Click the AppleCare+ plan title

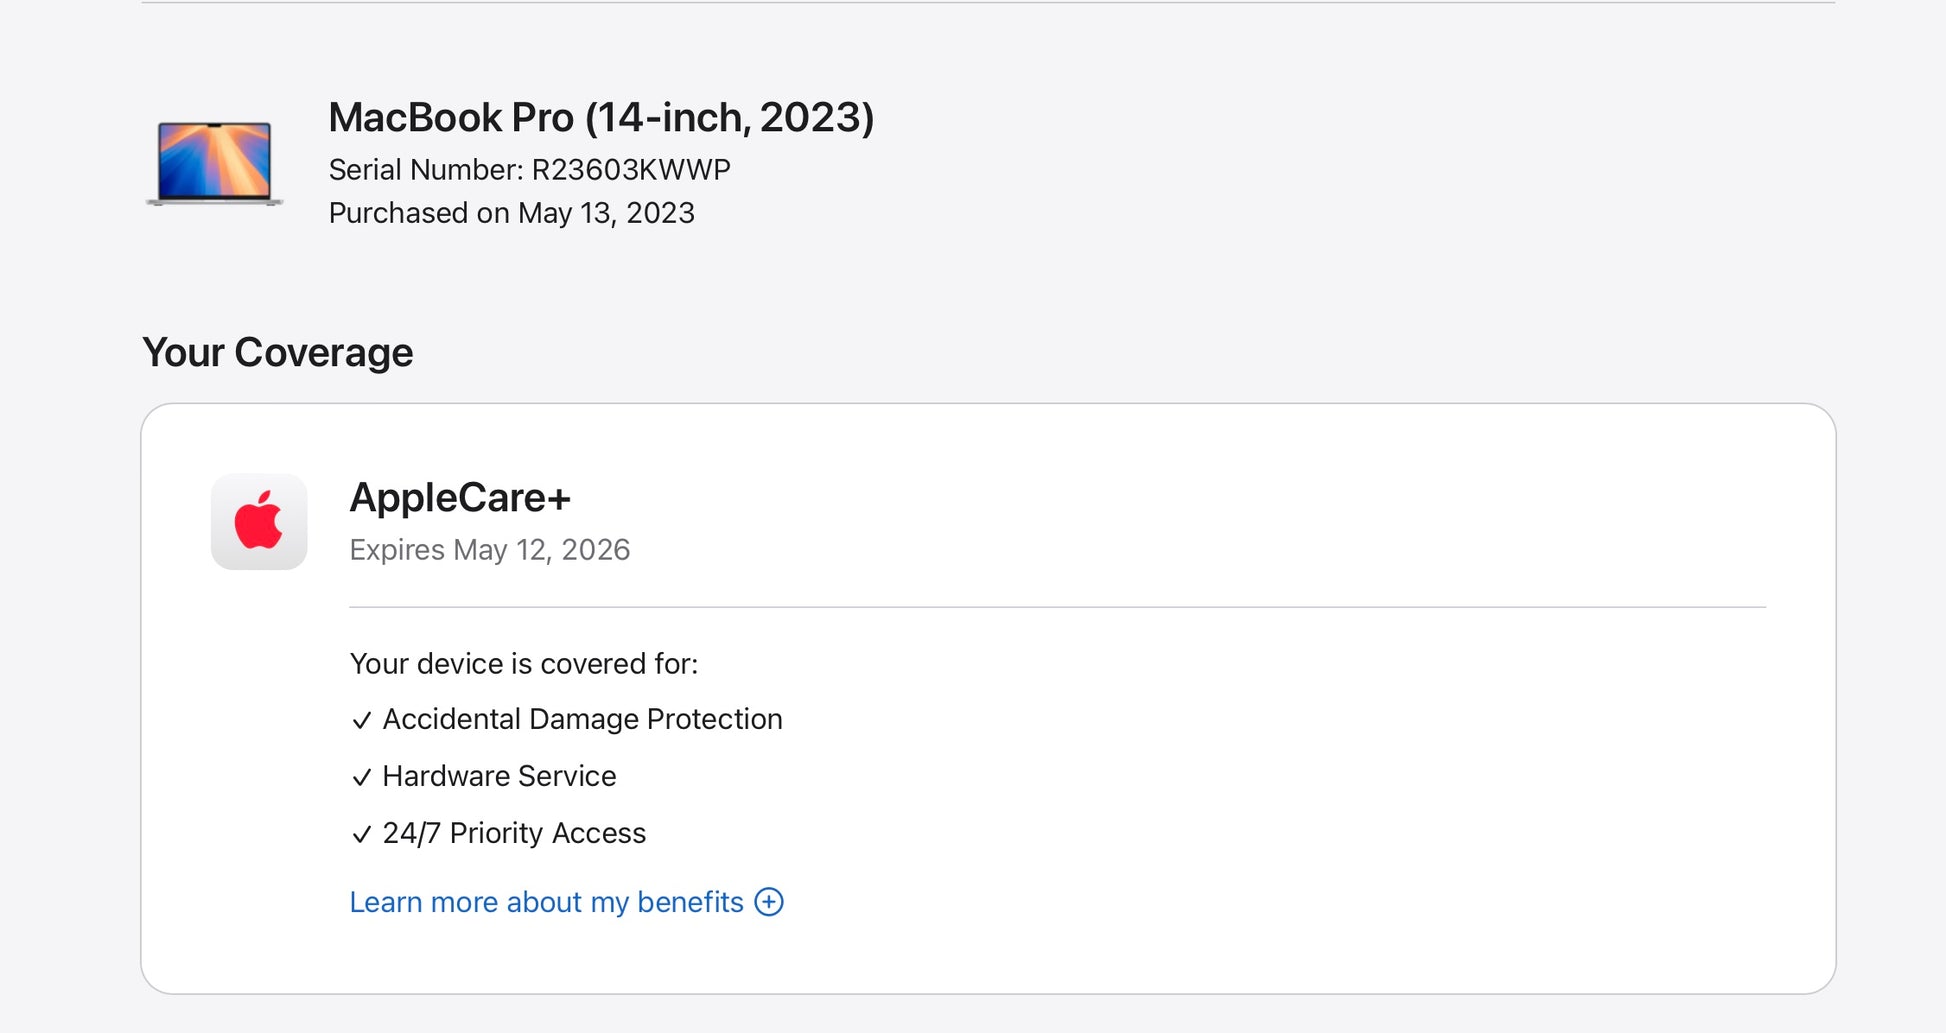click(x=460, y=498)
